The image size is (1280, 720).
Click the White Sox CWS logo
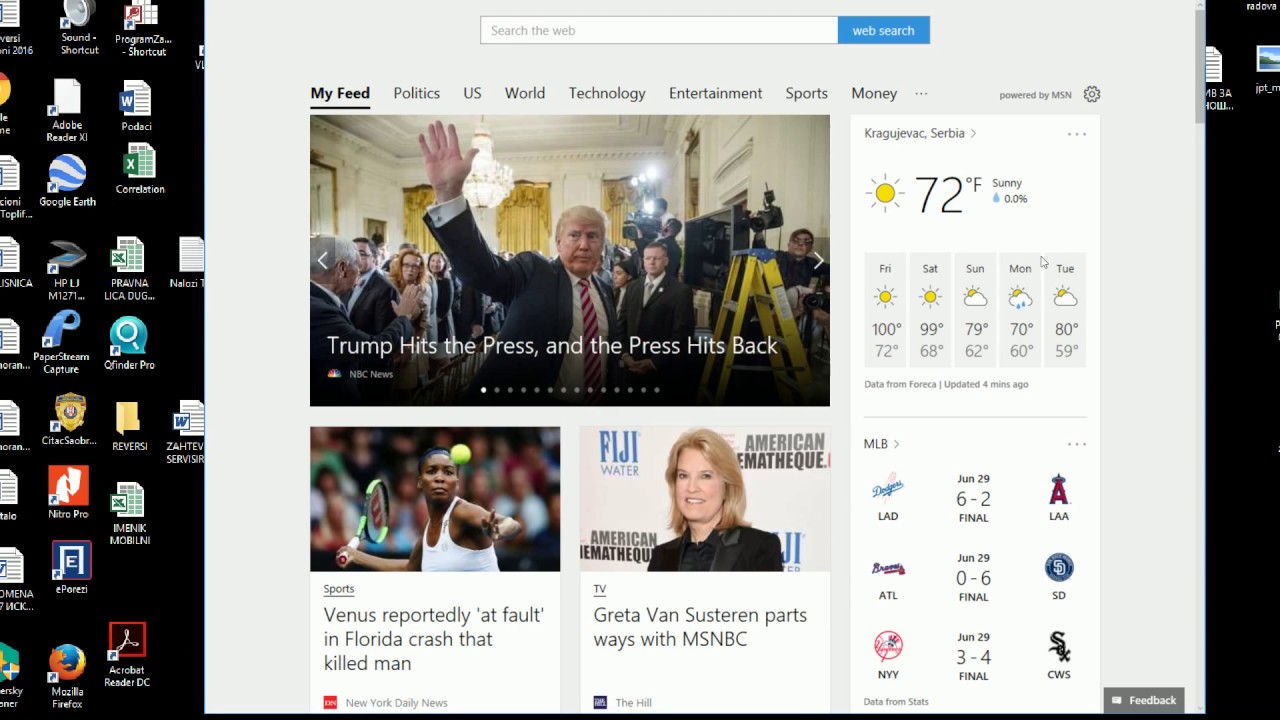click(1059, 647)
